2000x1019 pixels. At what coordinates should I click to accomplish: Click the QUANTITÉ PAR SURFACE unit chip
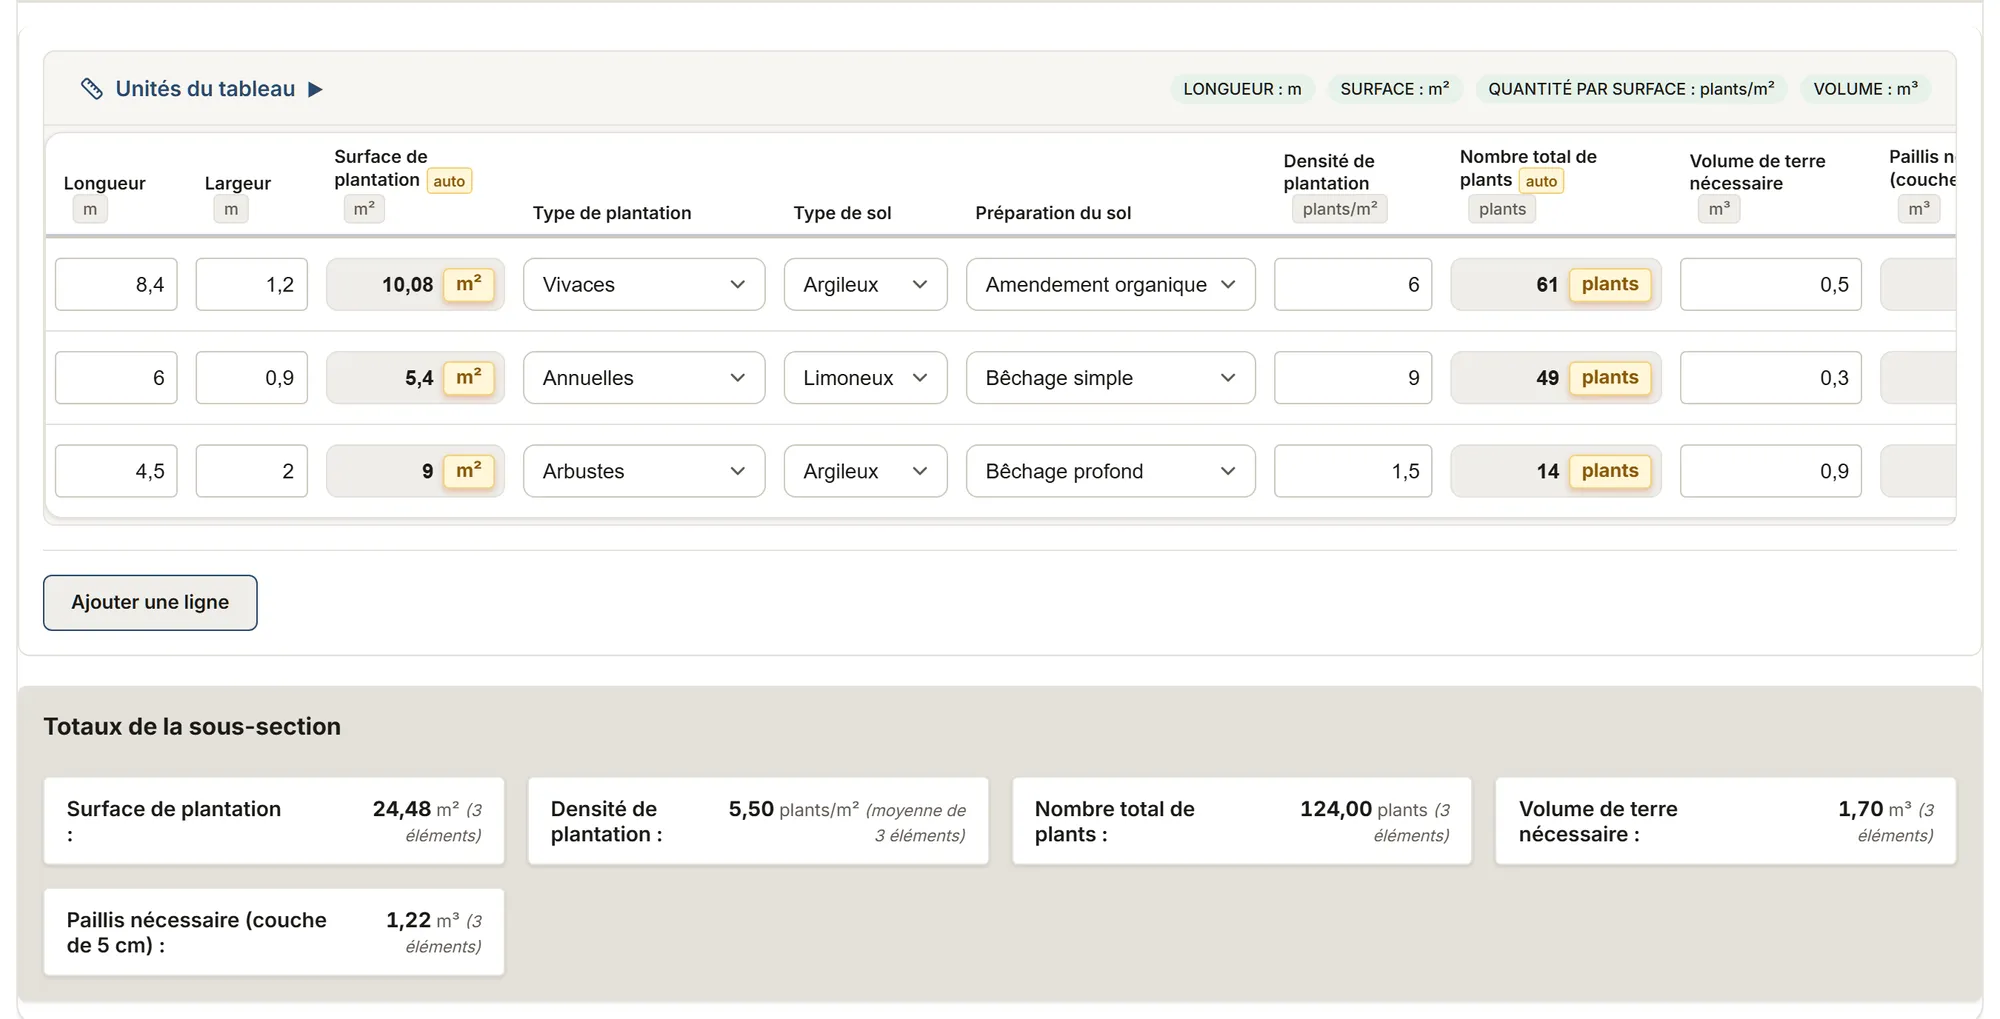tap(1631, 89)
